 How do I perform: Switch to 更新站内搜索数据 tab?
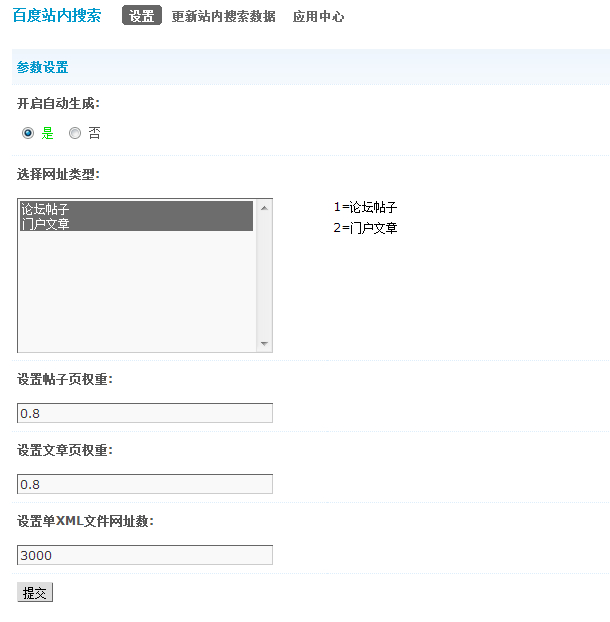click(x=223, y=16)
